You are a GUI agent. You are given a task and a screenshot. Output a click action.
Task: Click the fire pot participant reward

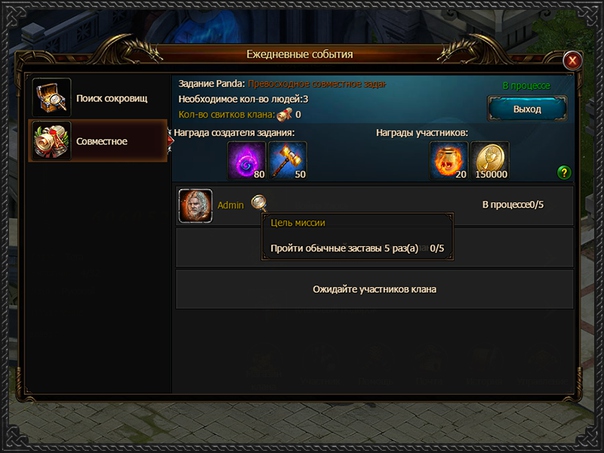[x=449, y=160]
